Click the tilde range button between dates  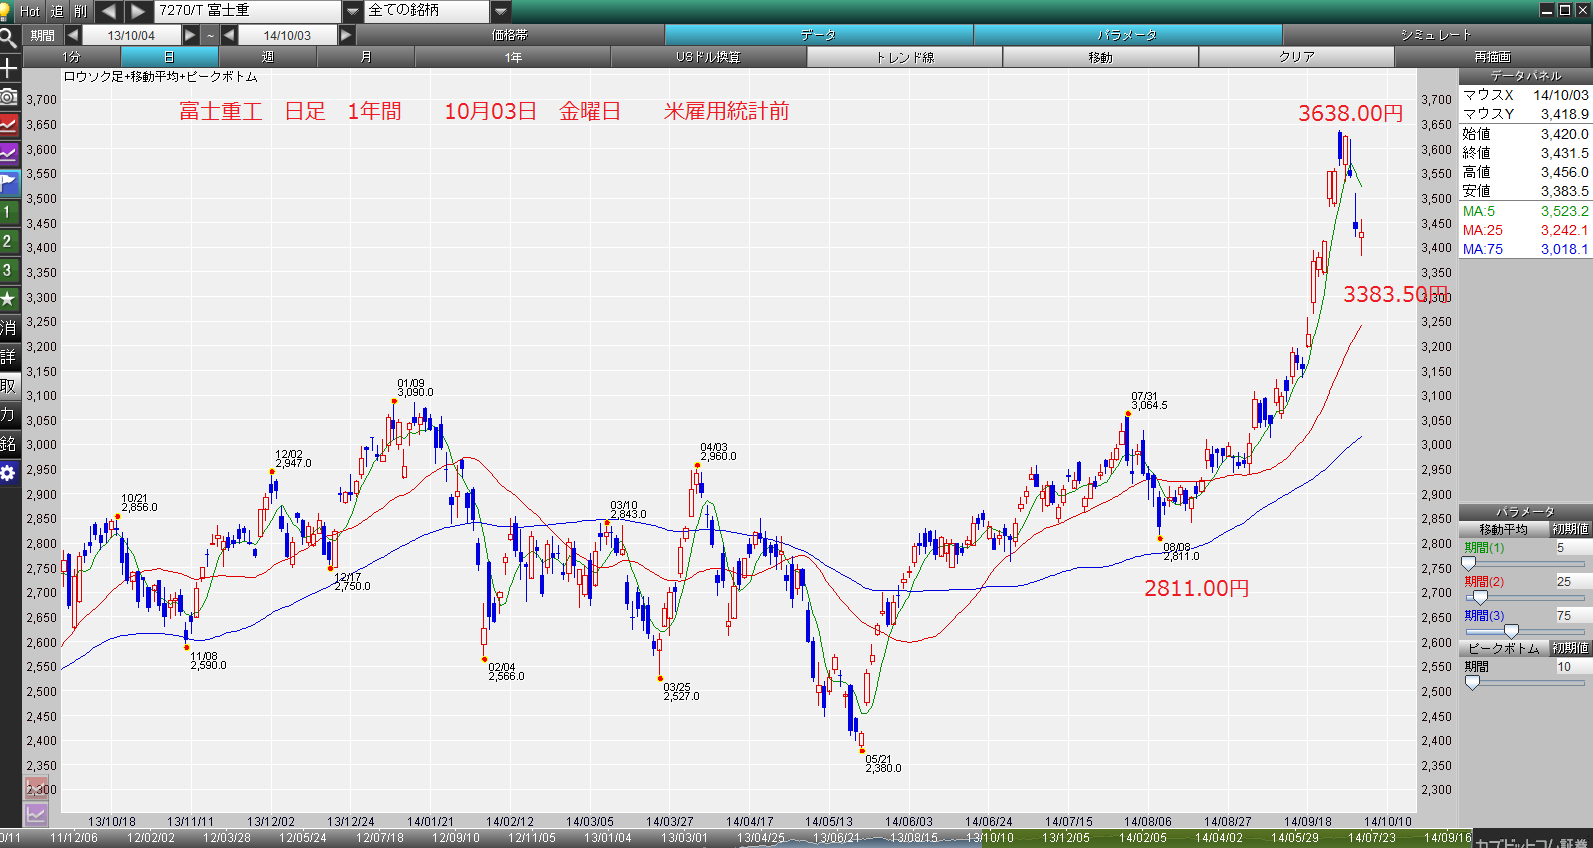point(210,35)
